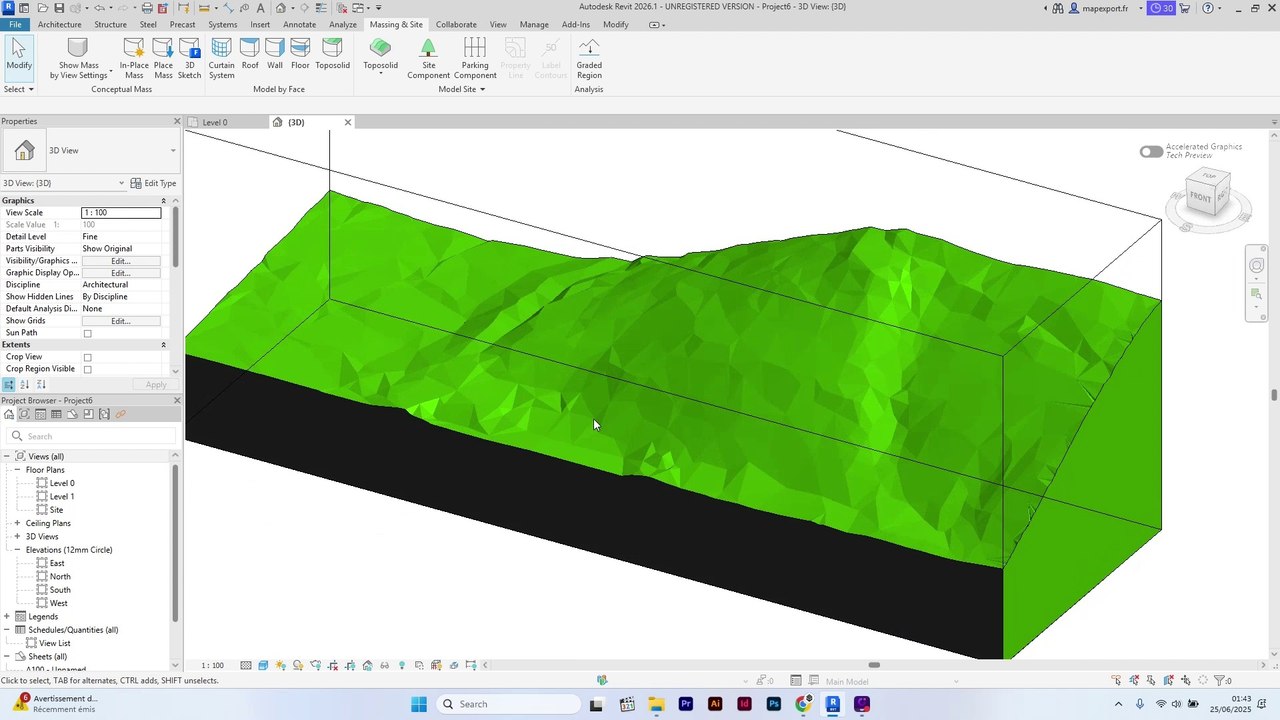
Task: Choose the Place Mass tool
Action: tap(163, 59)
